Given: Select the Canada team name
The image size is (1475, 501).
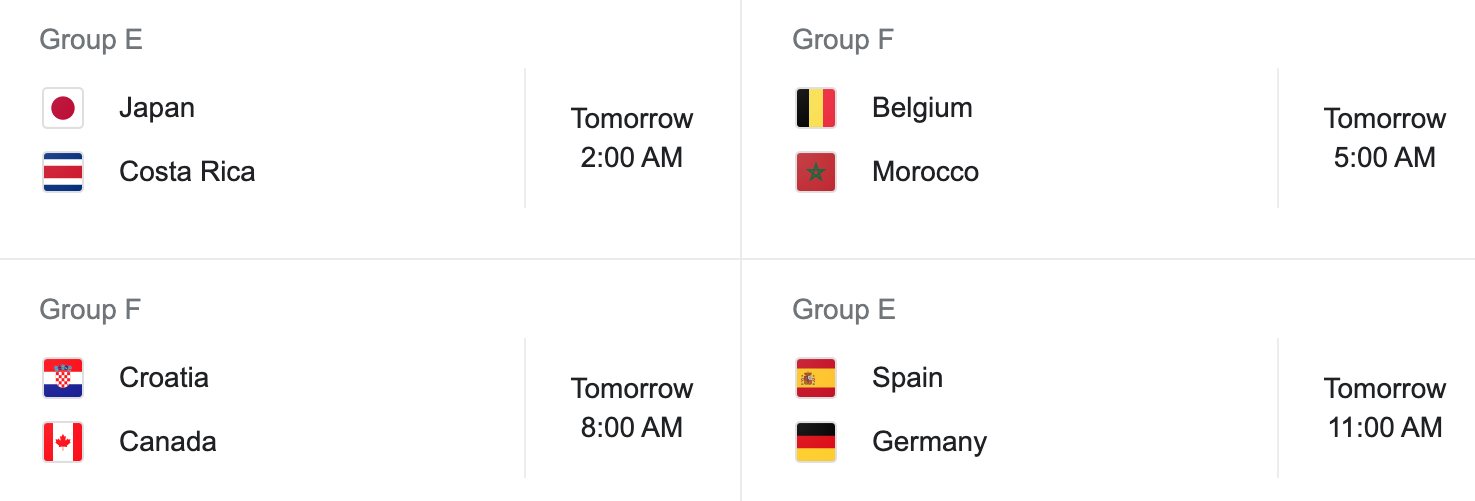Looking at the screenshot, I should point(168,442).
